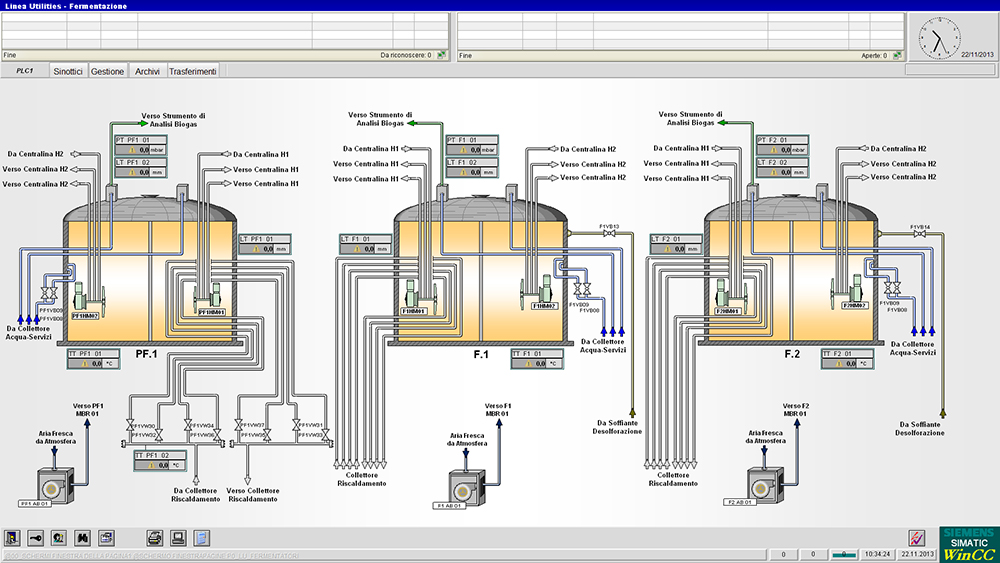This screenshot has height=563, width=1000.
Task: Click the teal progress indicator in status bar
Action: (844, 555)
